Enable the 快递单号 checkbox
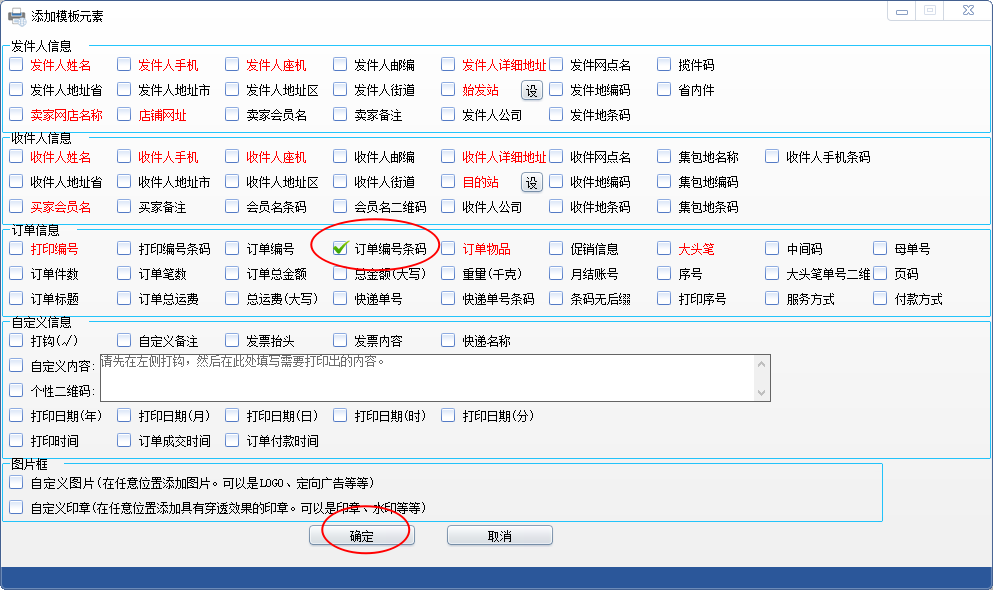The width and height of the screenshot is (993, 590). [339, 298]
